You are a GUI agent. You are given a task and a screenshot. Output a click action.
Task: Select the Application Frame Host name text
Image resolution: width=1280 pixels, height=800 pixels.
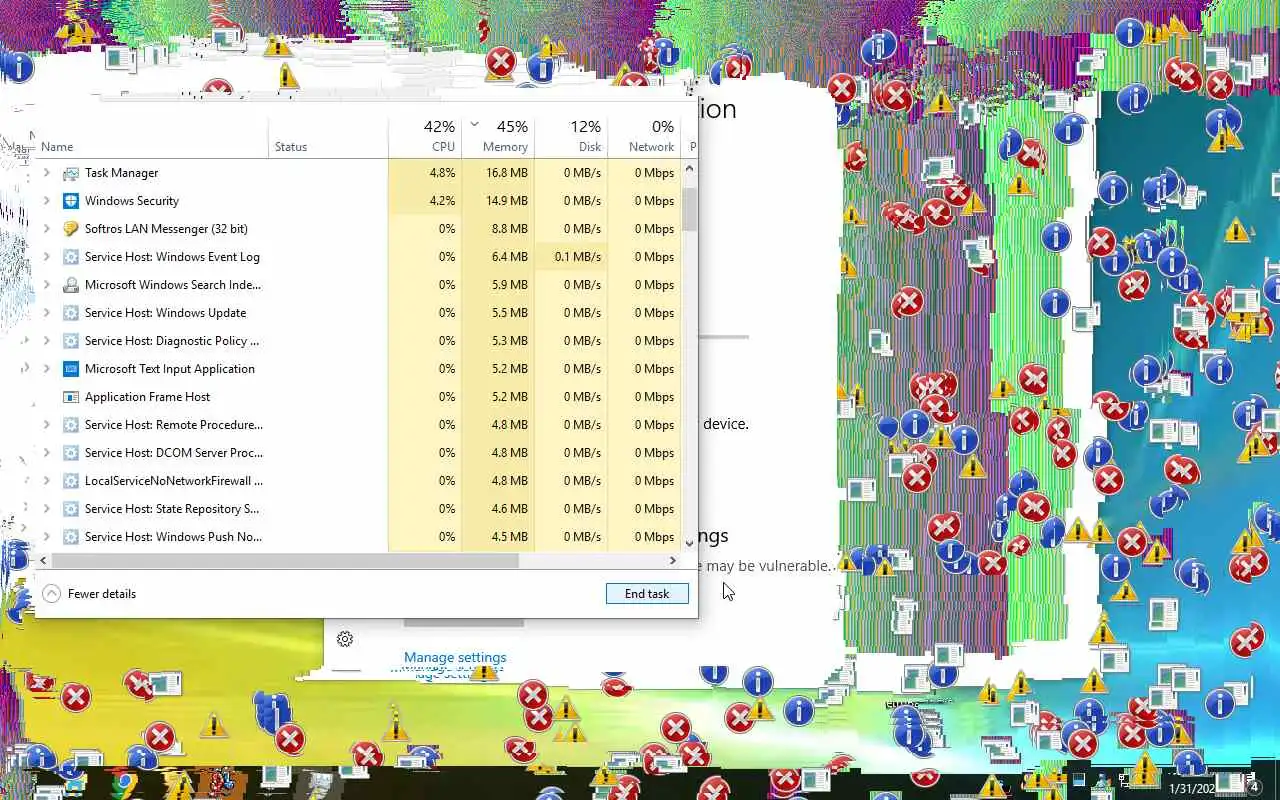point(148,397)
